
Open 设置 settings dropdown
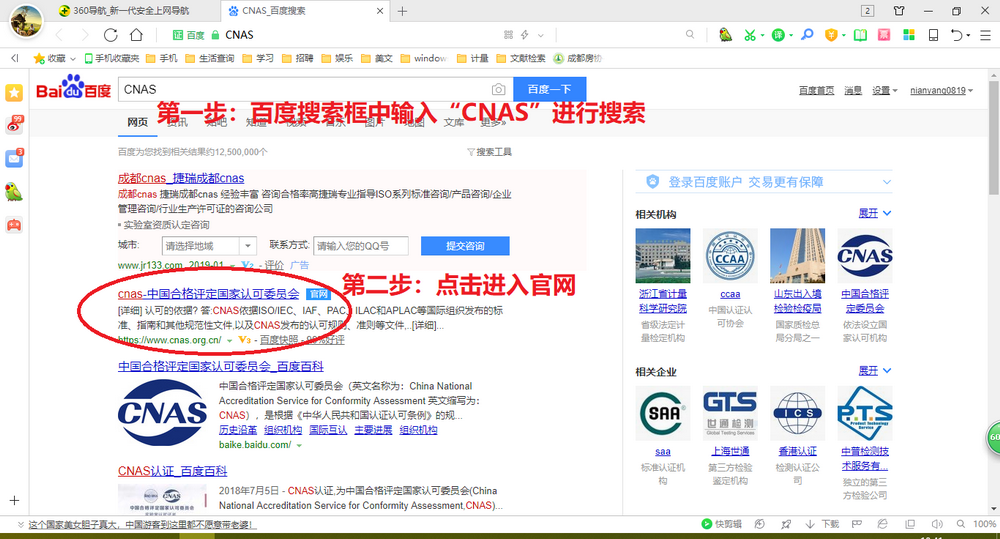tap(885, 91)
